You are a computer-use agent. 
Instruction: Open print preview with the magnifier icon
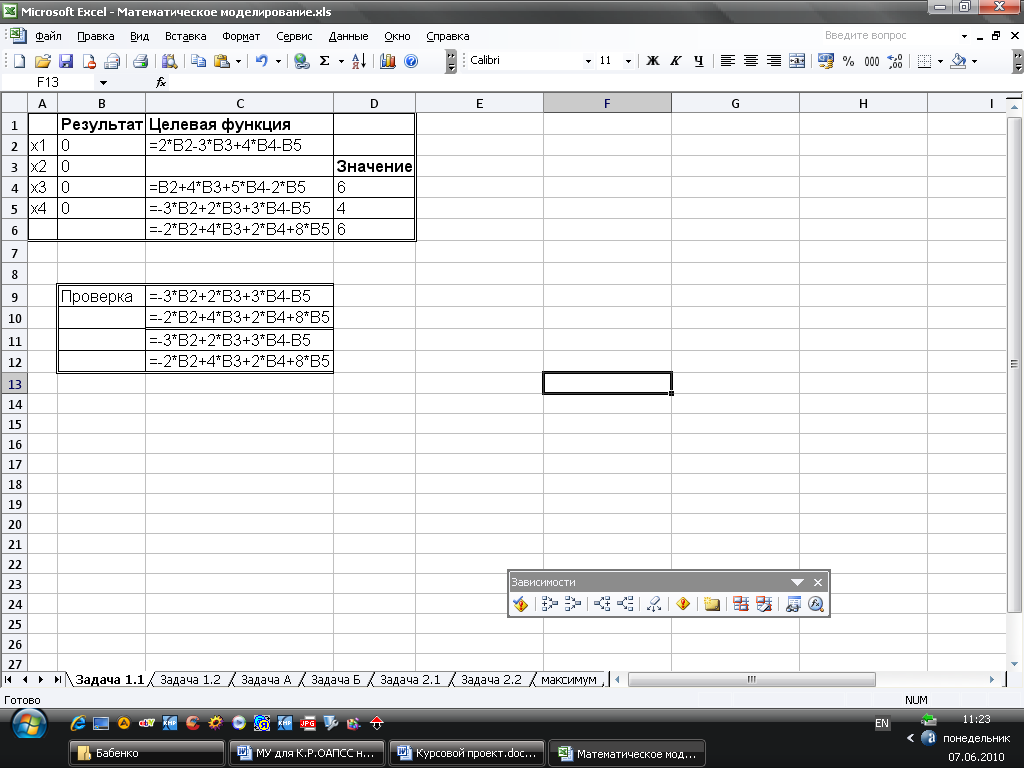169,61
